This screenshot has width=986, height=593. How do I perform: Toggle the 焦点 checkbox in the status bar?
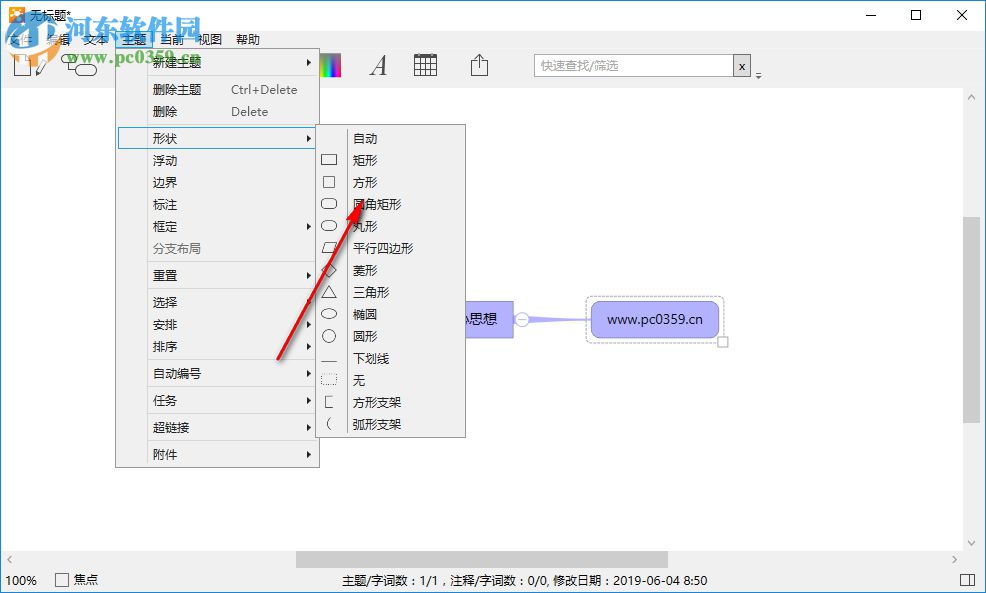[x=61, y=579]
